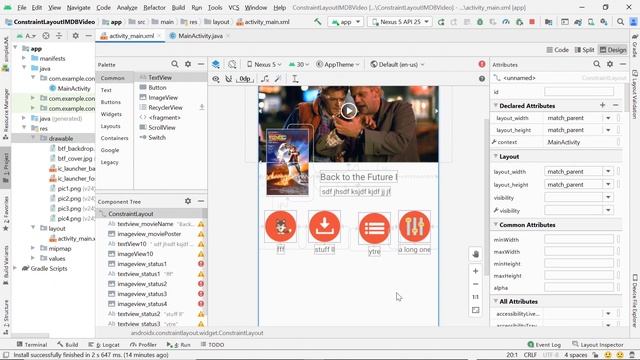Open the app run configuration dropdown

click(345, 22)
